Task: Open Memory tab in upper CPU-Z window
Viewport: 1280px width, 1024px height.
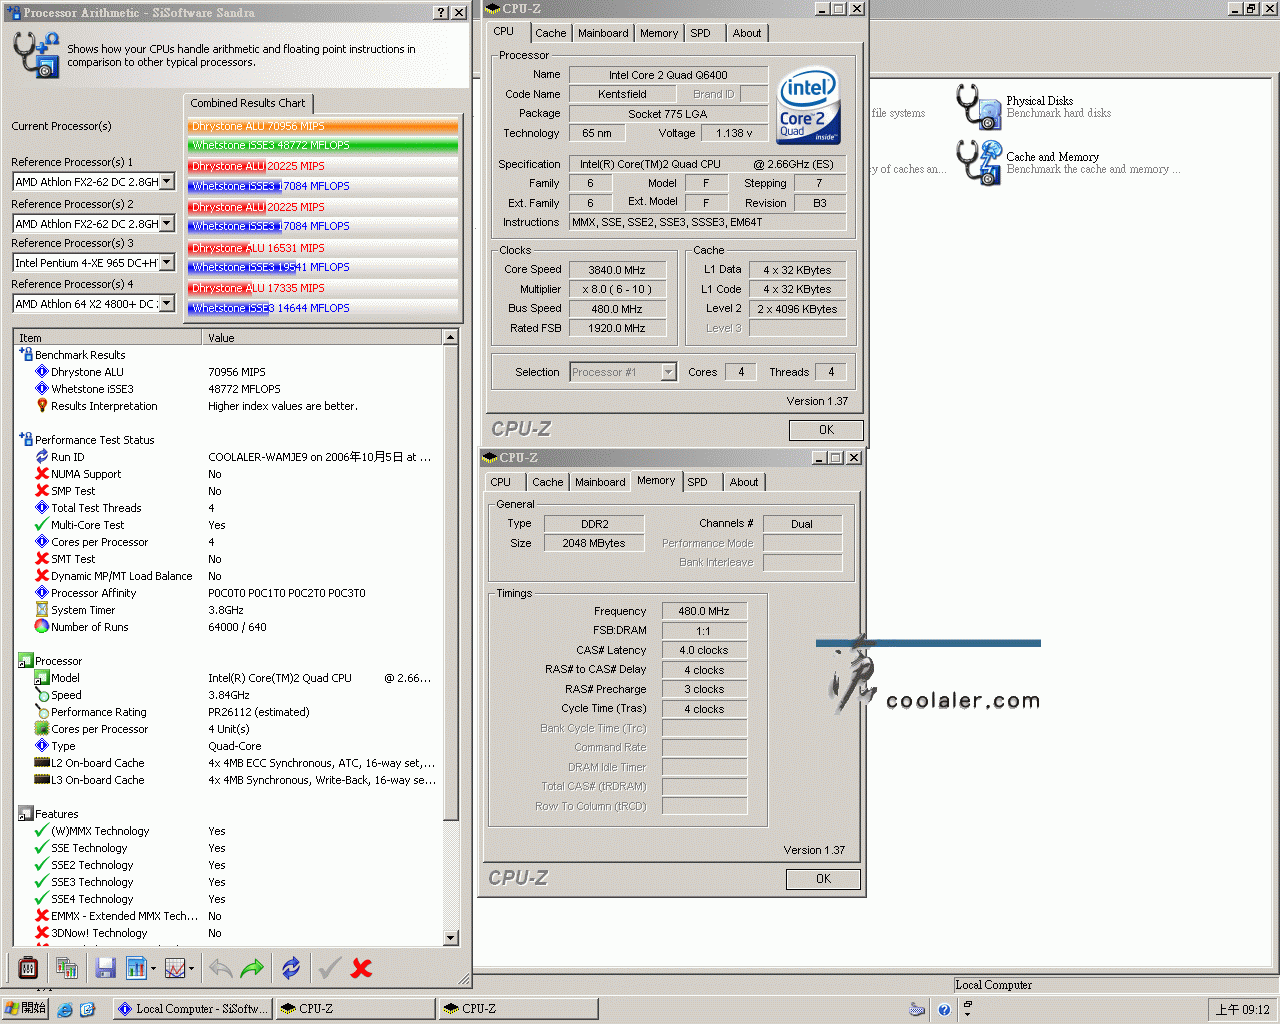Action: [659, 33]
